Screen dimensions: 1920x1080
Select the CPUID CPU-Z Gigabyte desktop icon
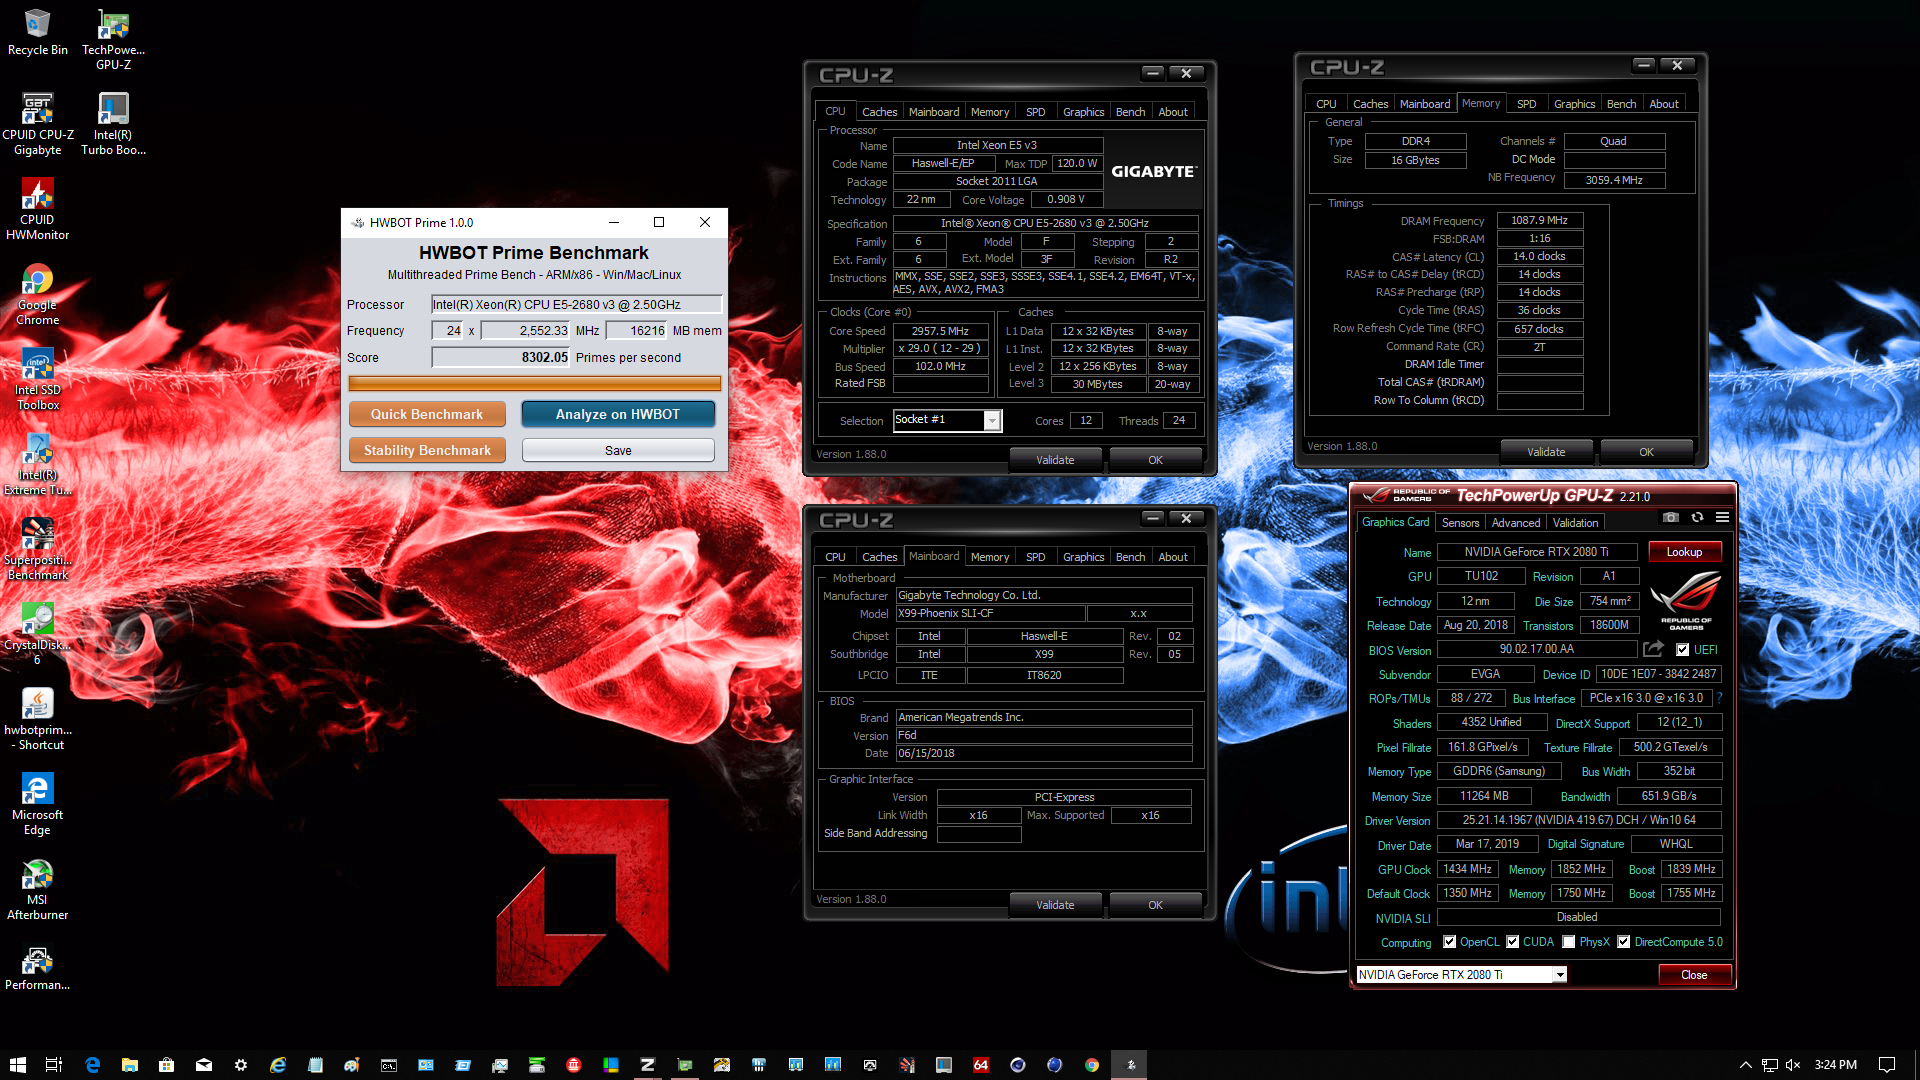click(38, 124)
